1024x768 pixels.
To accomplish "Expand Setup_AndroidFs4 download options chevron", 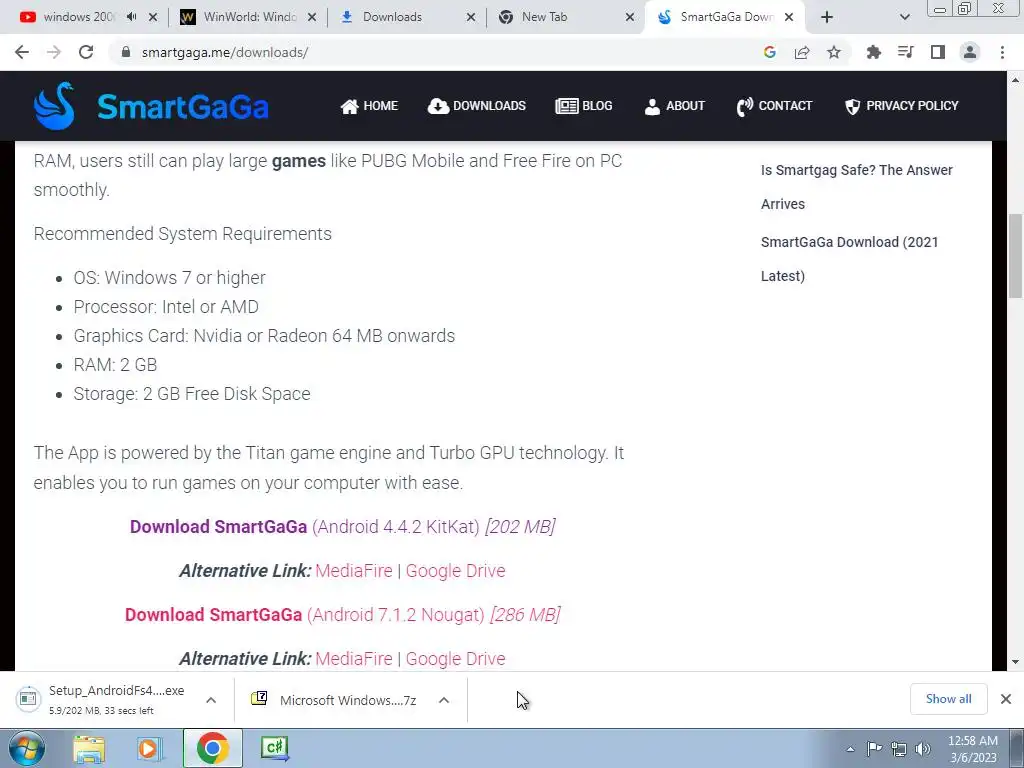I will (x=211, y=700).
